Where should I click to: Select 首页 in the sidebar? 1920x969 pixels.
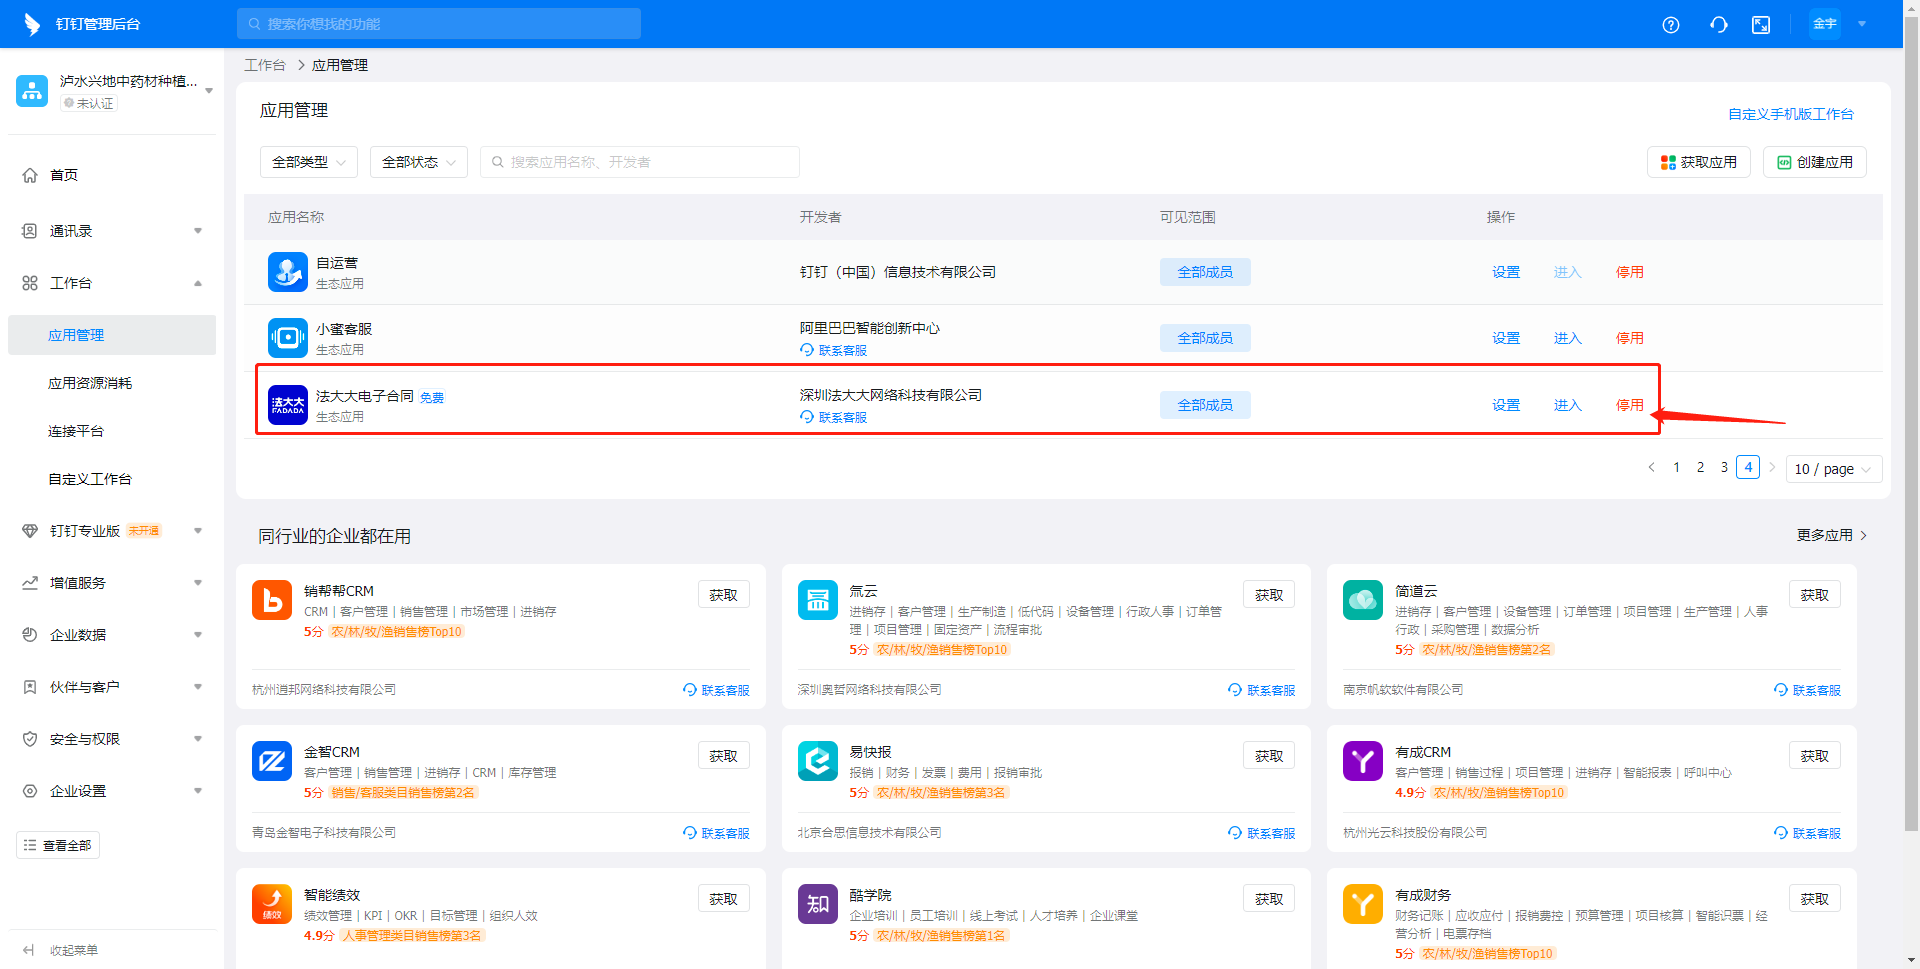(x=64, y=175)
